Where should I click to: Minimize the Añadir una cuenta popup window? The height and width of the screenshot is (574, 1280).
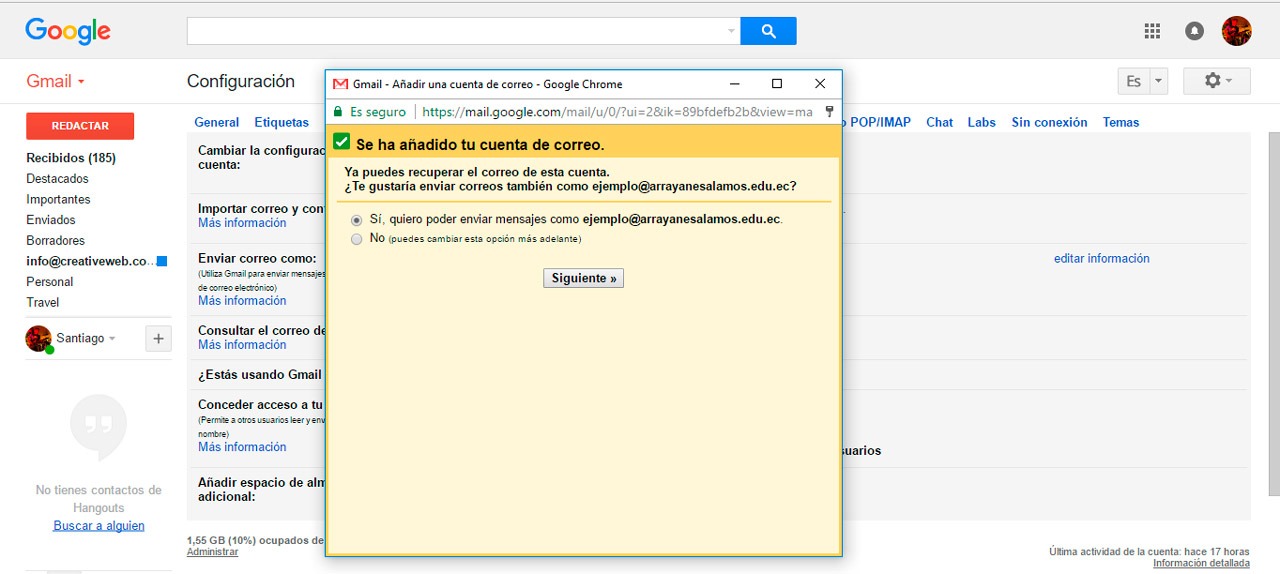tap(734, 84)
